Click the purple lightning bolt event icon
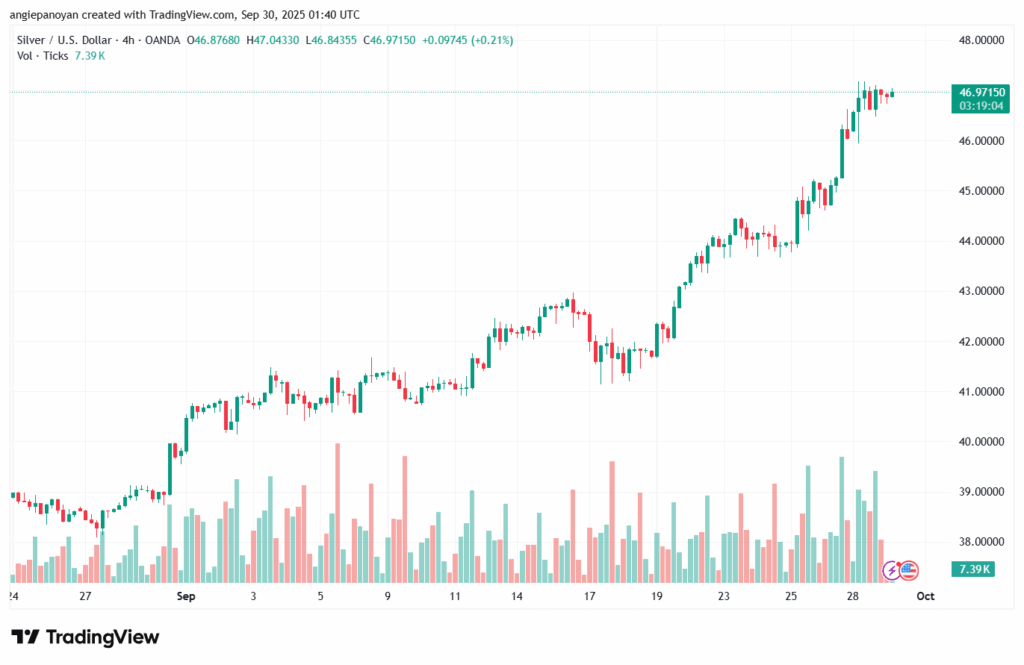Viewport: 1024px width, 665px height. (891, 570)
